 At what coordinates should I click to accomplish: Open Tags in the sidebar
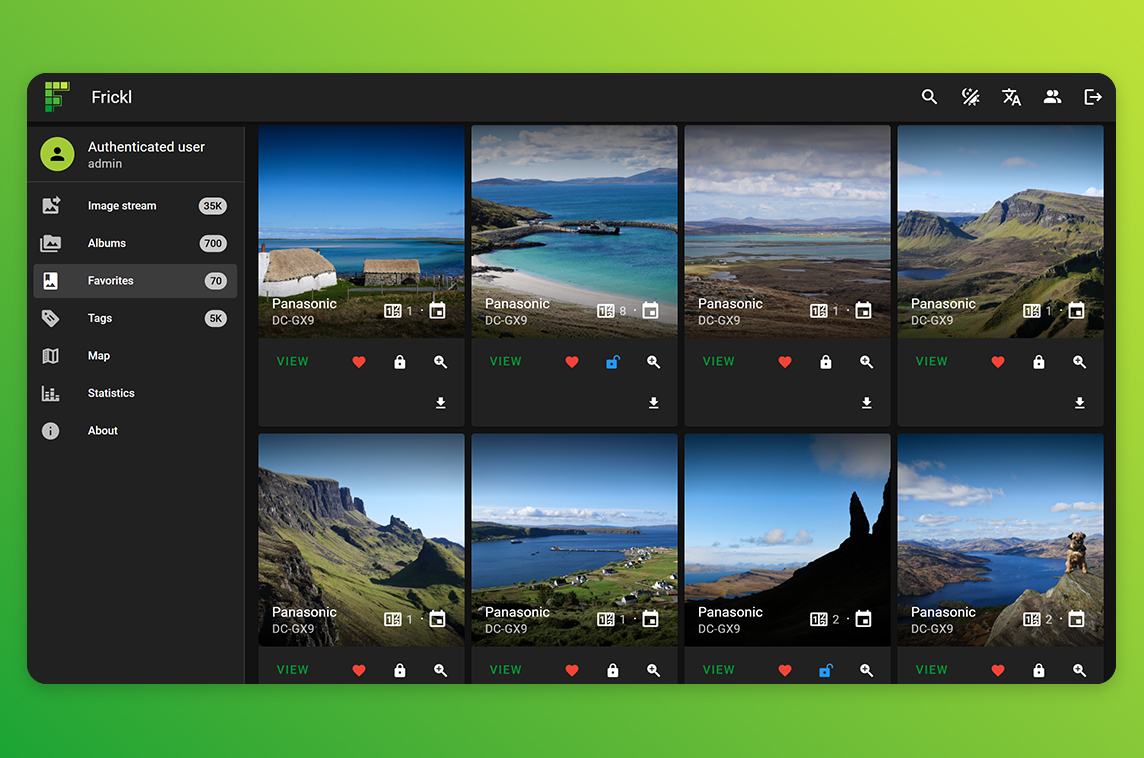click(x=135, y=318)
